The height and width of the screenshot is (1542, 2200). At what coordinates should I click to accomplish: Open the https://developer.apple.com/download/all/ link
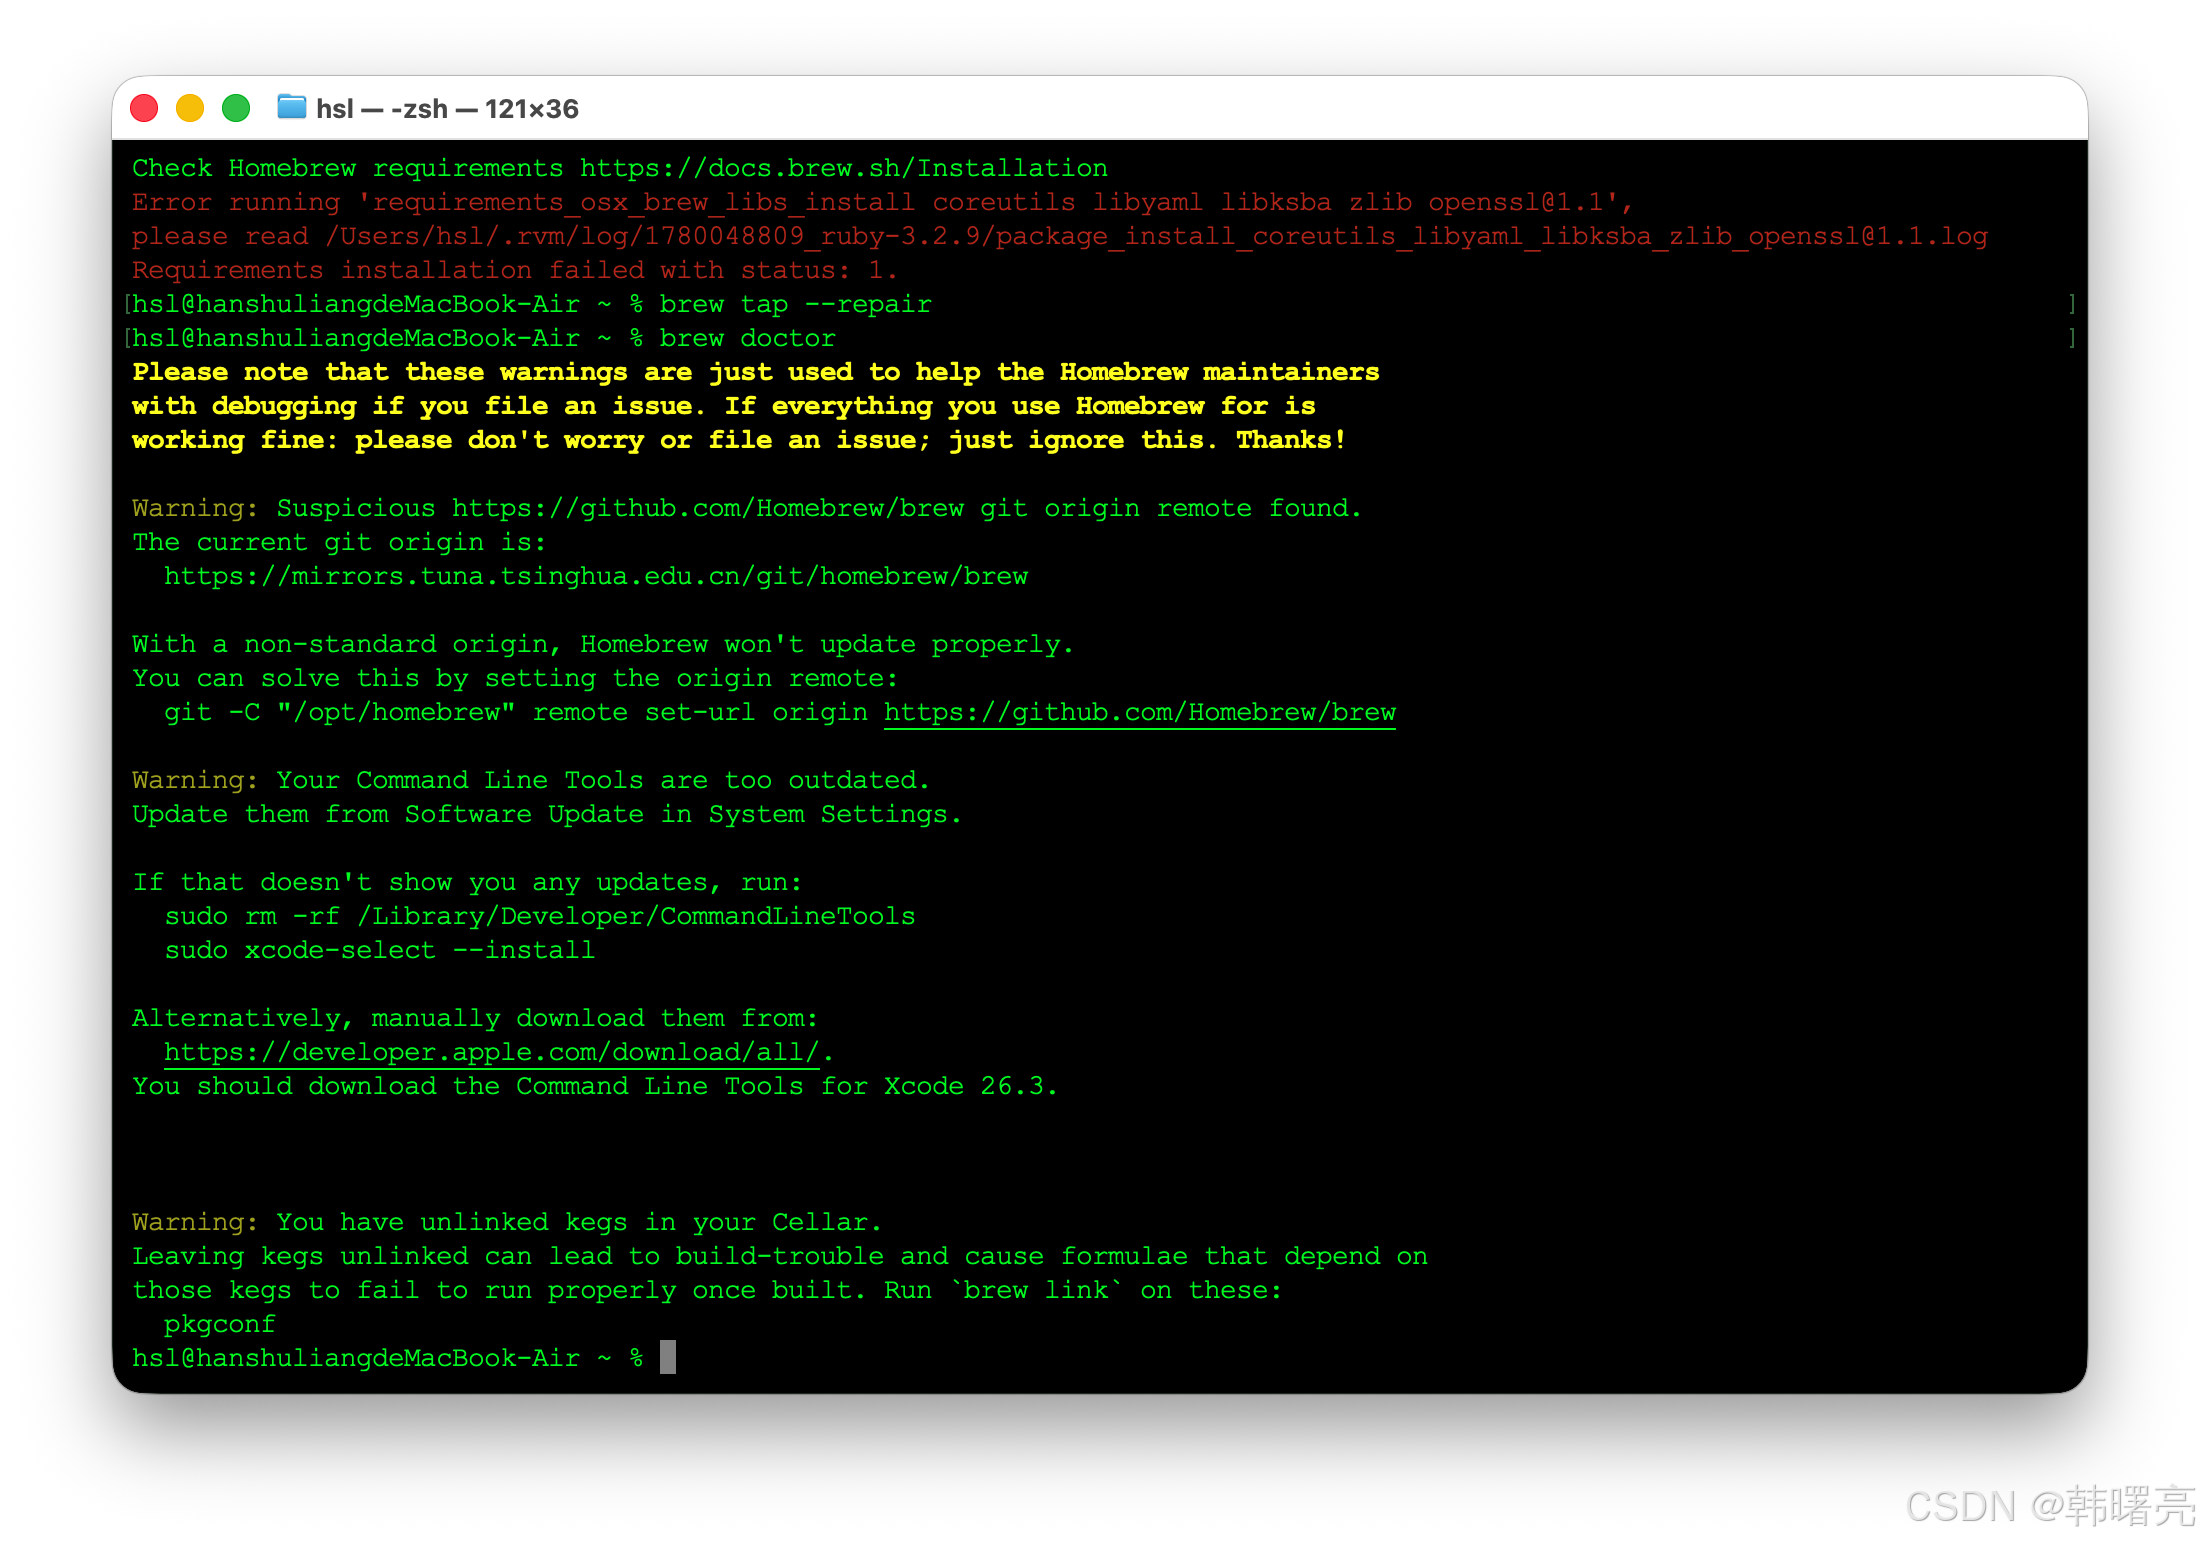(x=492, y=1053)
